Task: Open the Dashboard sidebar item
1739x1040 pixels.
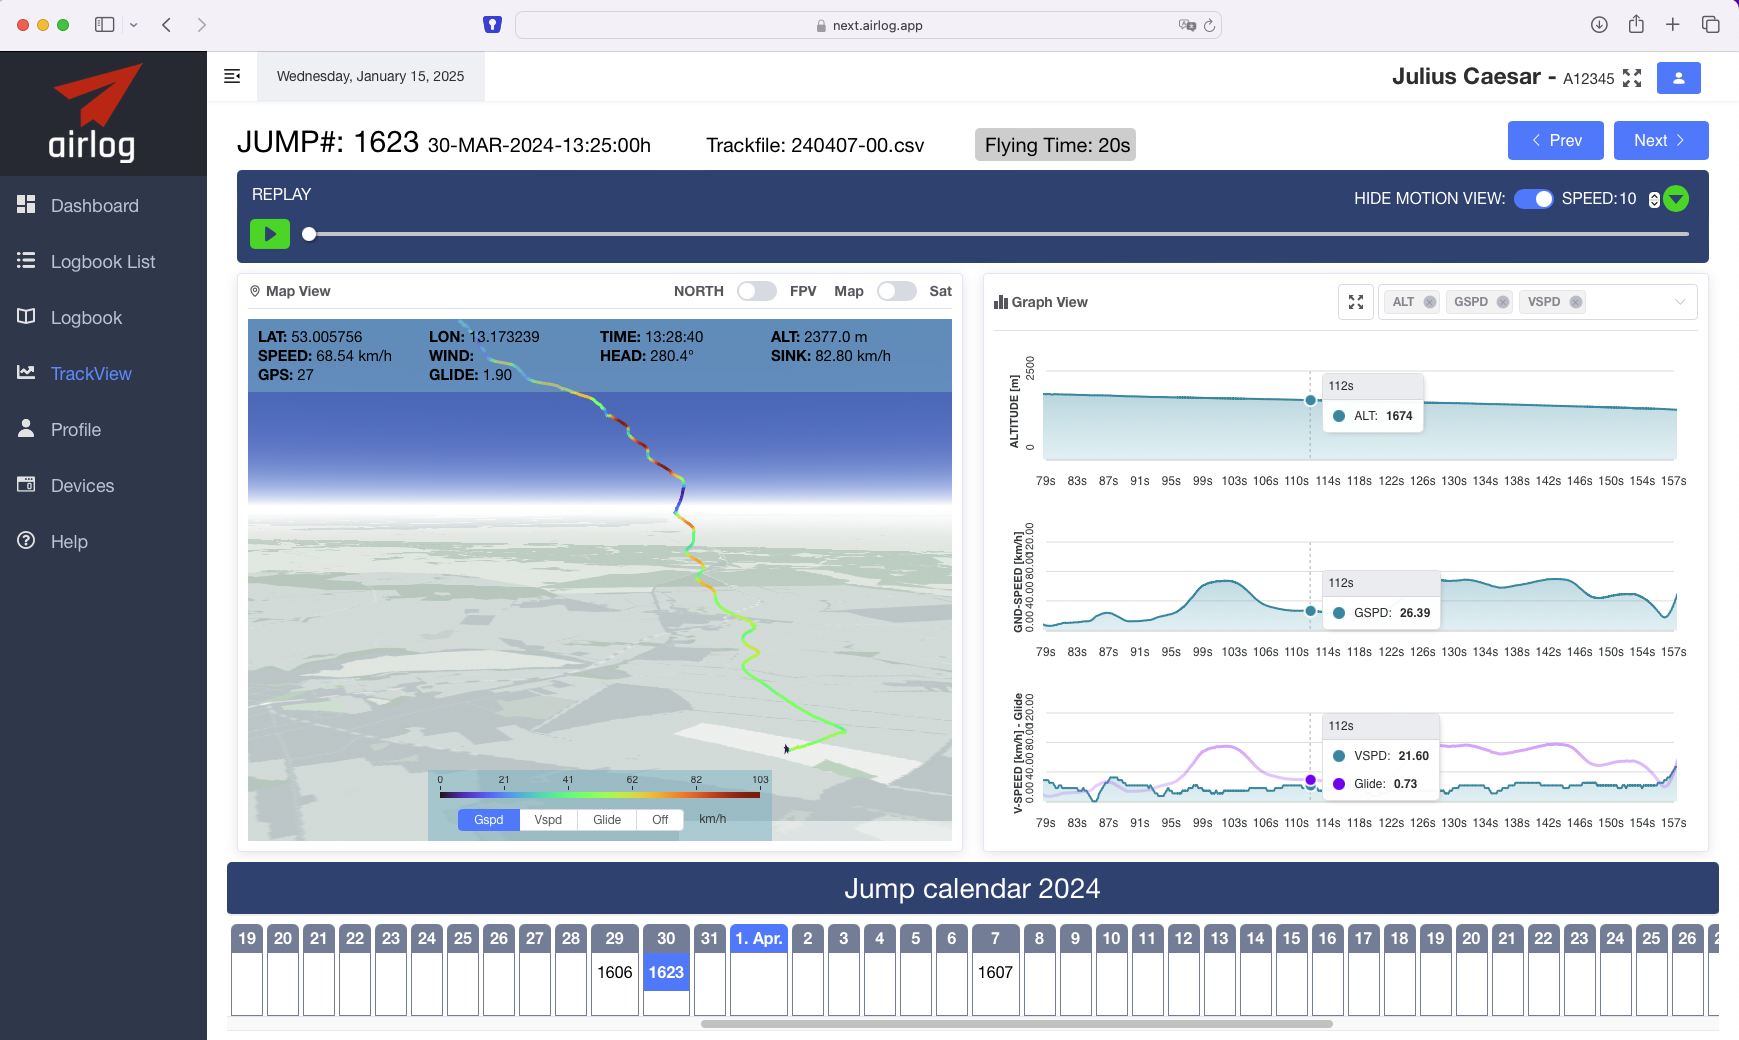Action: click(x=95, y=206)
